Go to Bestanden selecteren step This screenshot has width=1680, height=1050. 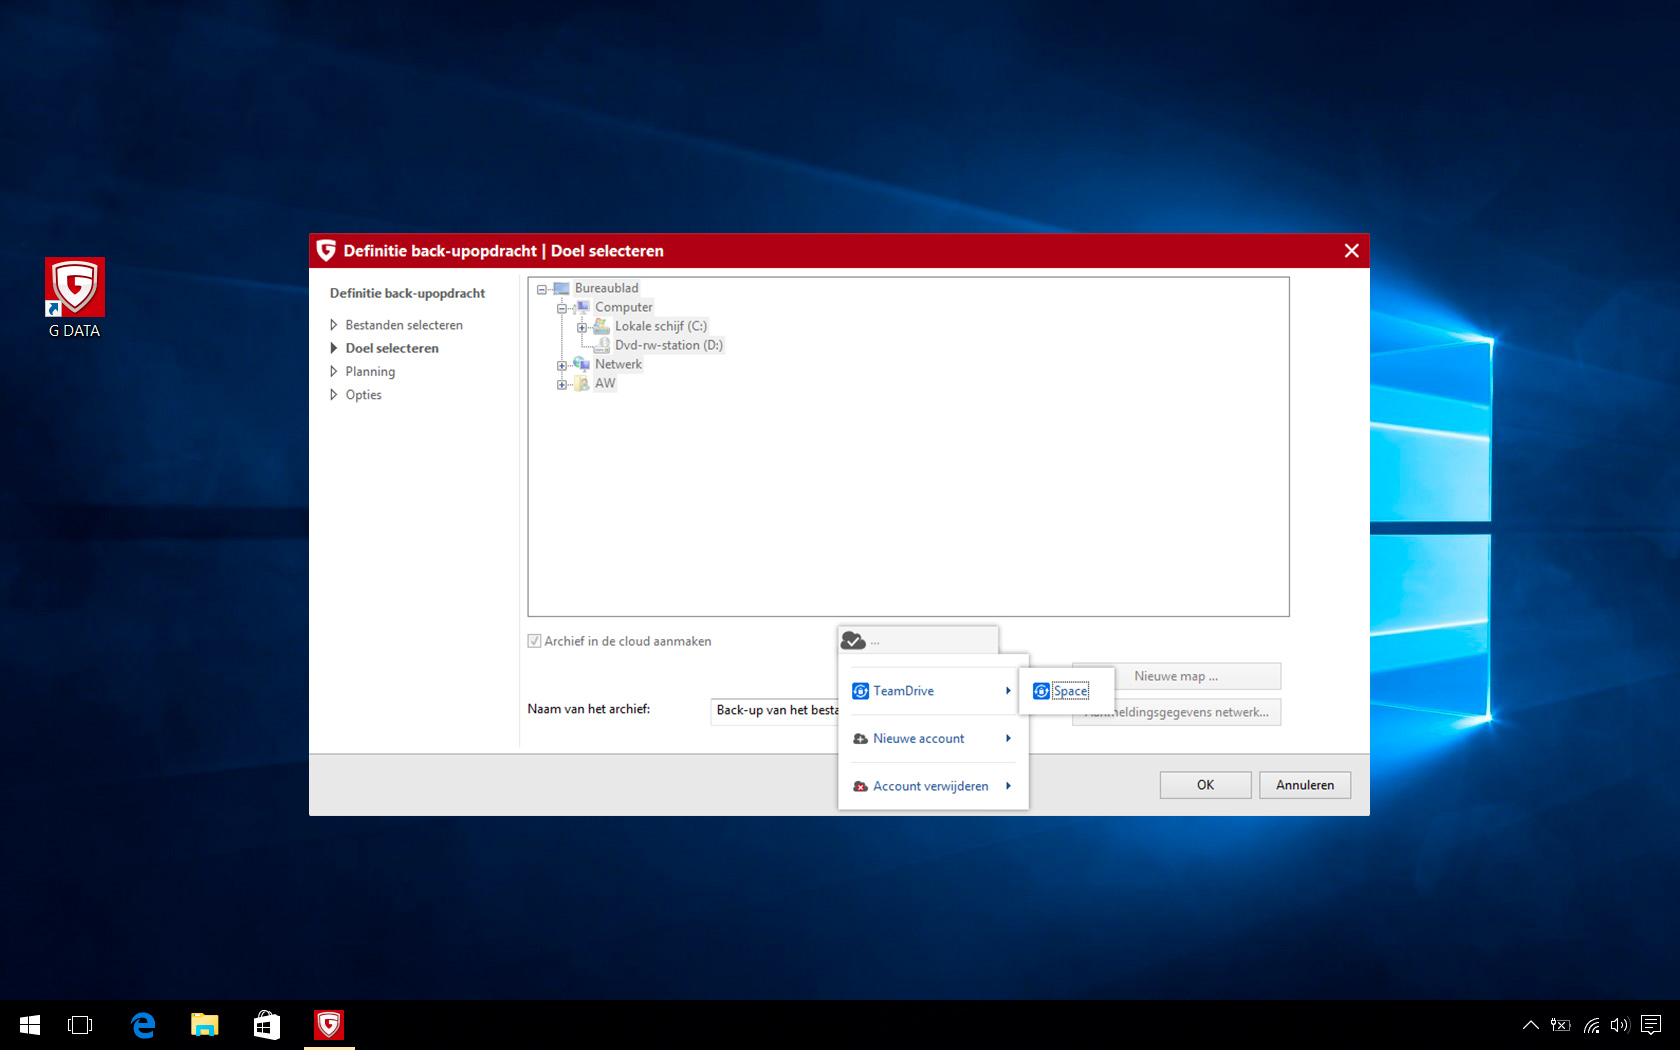(404, 325)
